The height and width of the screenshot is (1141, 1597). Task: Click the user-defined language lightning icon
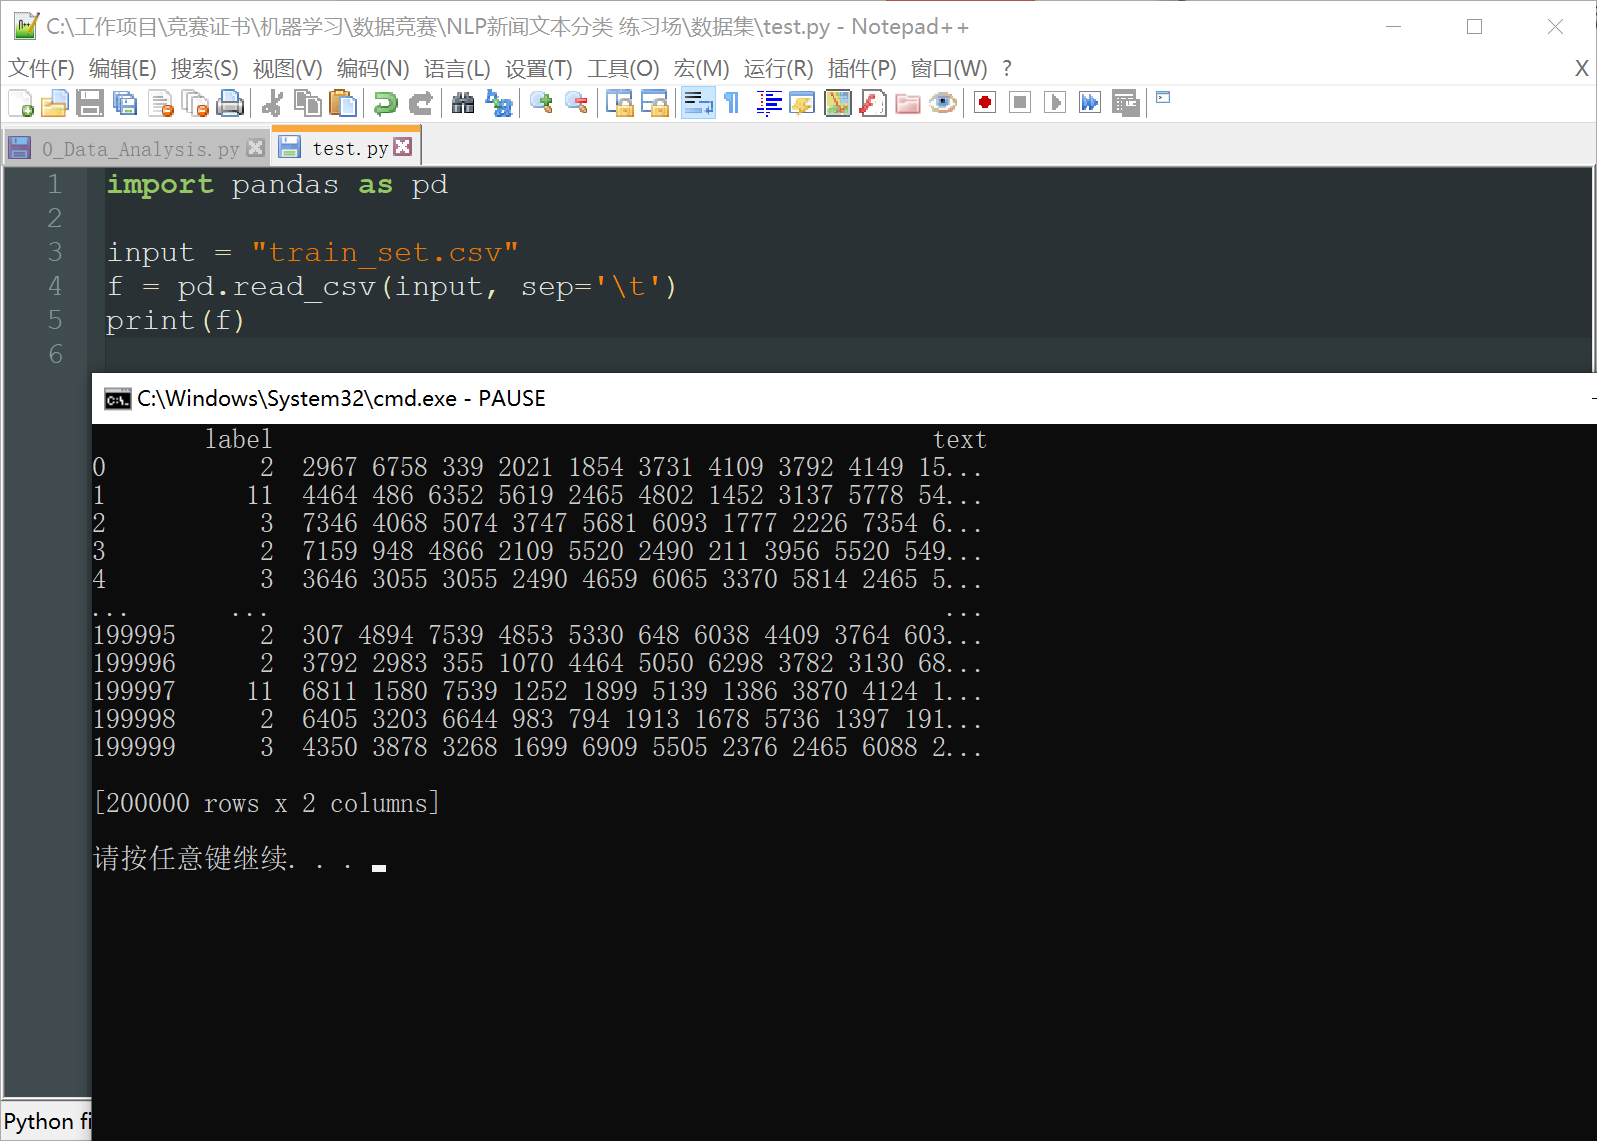pos(802,103)
